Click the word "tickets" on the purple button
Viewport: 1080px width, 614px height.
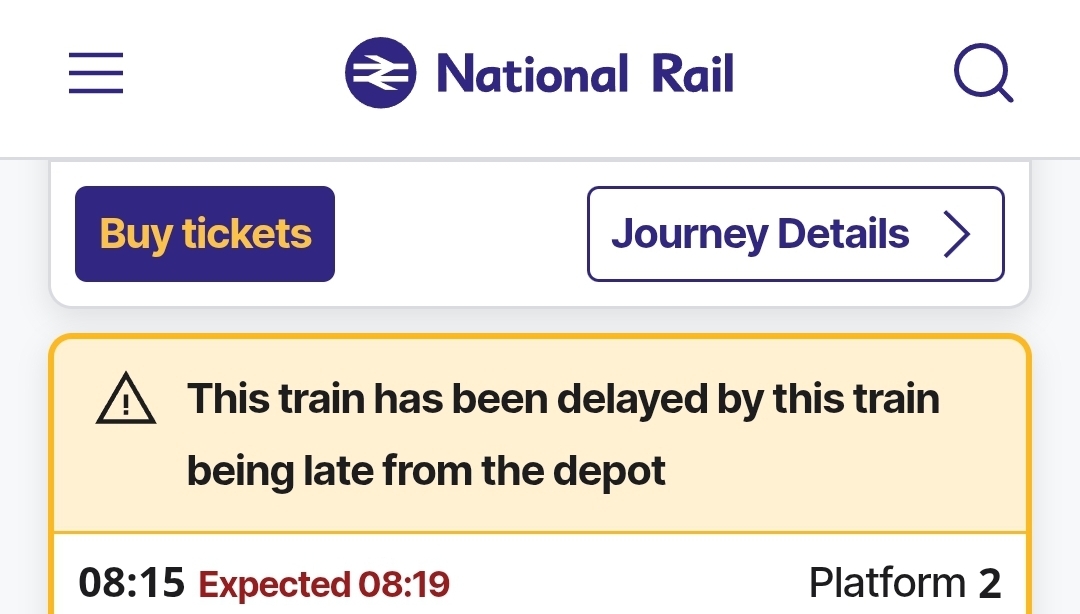(247, 234)
